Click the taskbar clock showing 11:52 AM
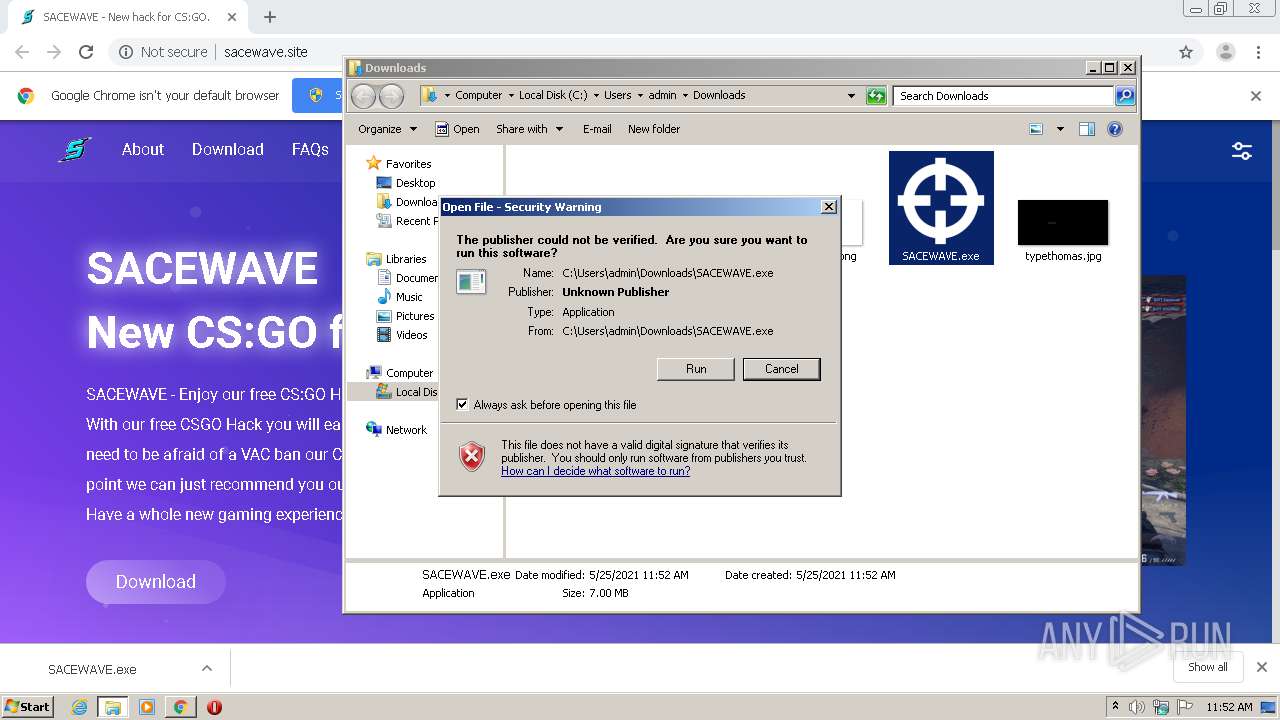This screenshot has height=720, width=1280. [x=1229, y=707]
